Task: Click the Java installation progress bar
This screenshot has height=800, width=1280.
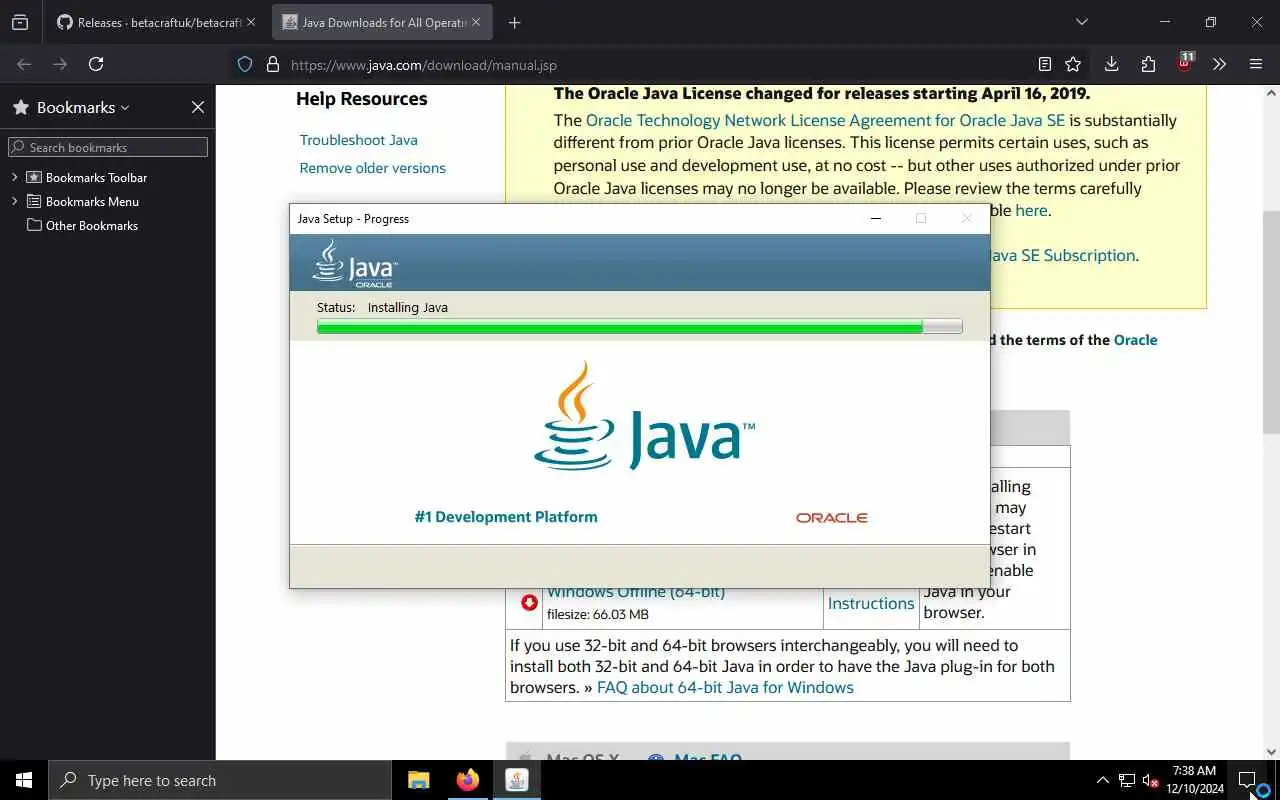Action: [x=640, y=326]
